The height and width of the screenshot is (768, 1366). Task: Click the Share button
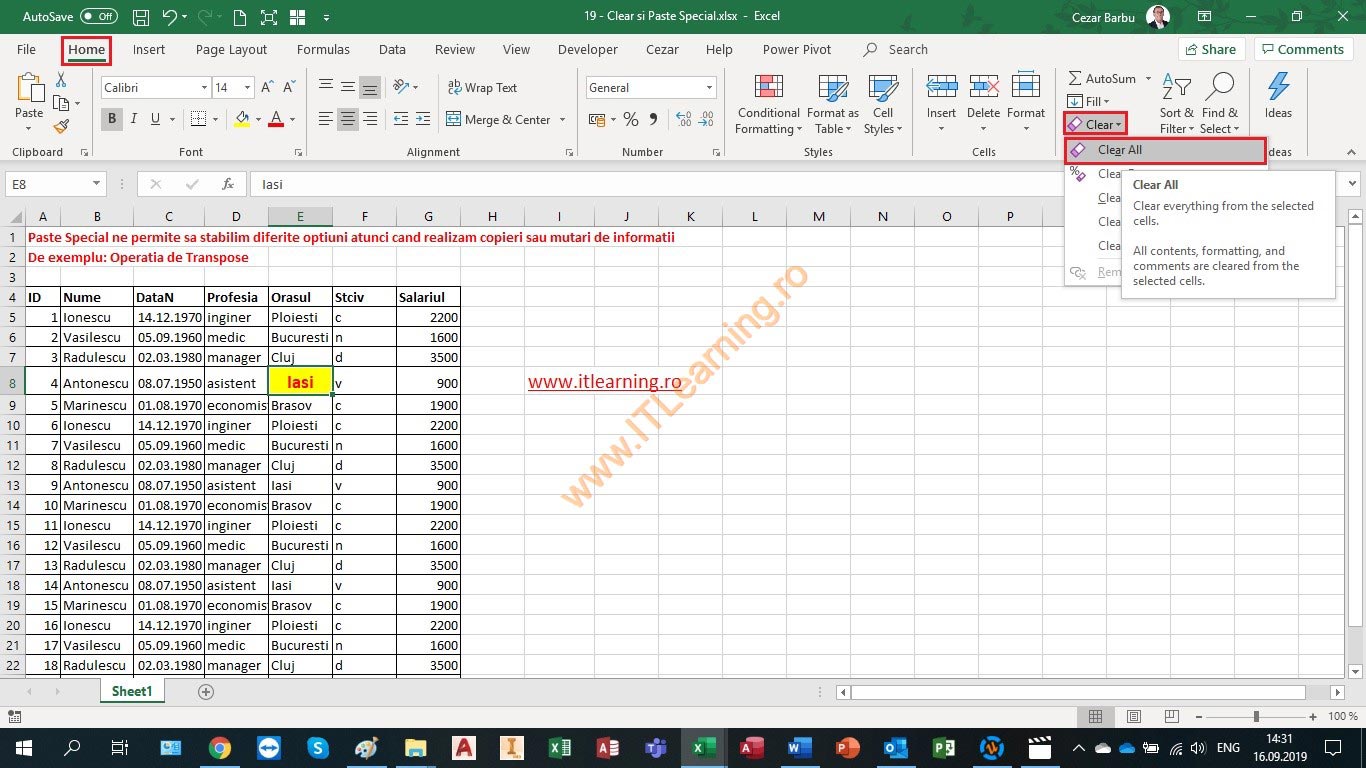[1210, 49]
